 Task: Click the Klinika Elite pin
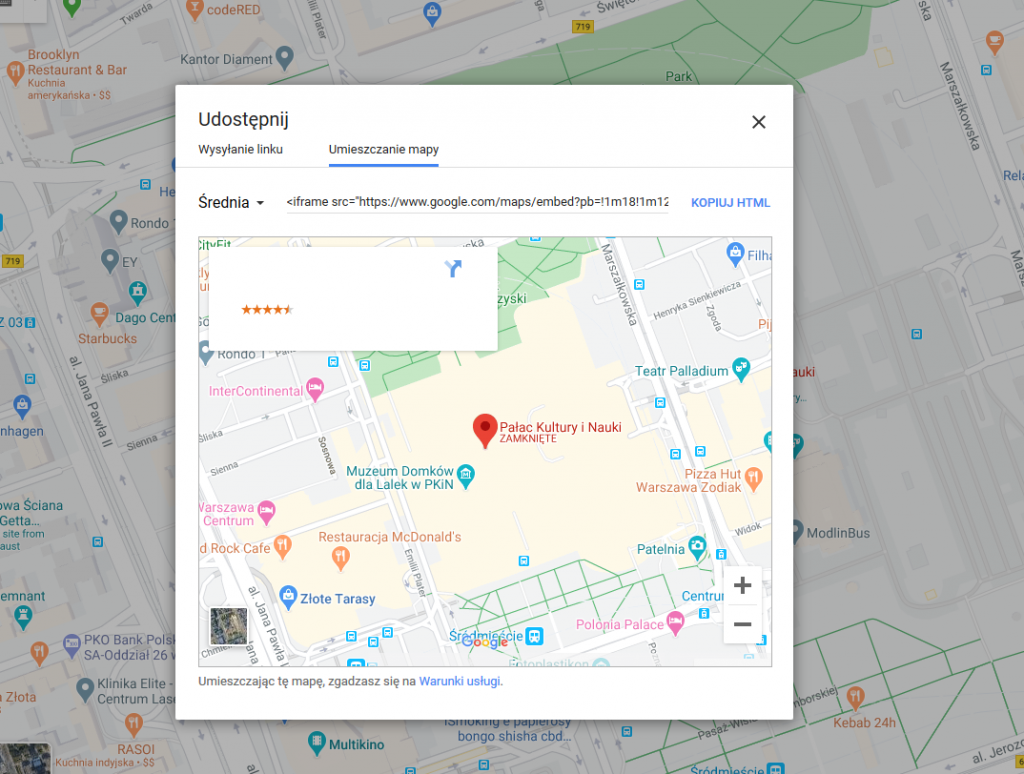85,688
